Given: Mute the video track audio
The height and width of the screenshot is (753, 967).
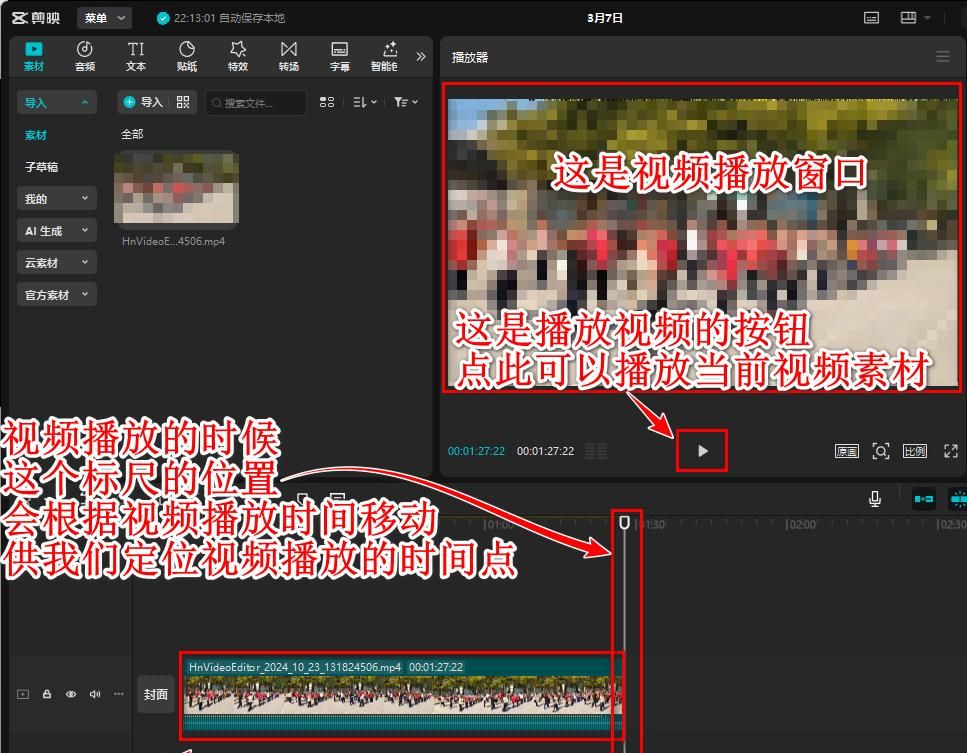Looking at the screenshot, I should point(95,694).
